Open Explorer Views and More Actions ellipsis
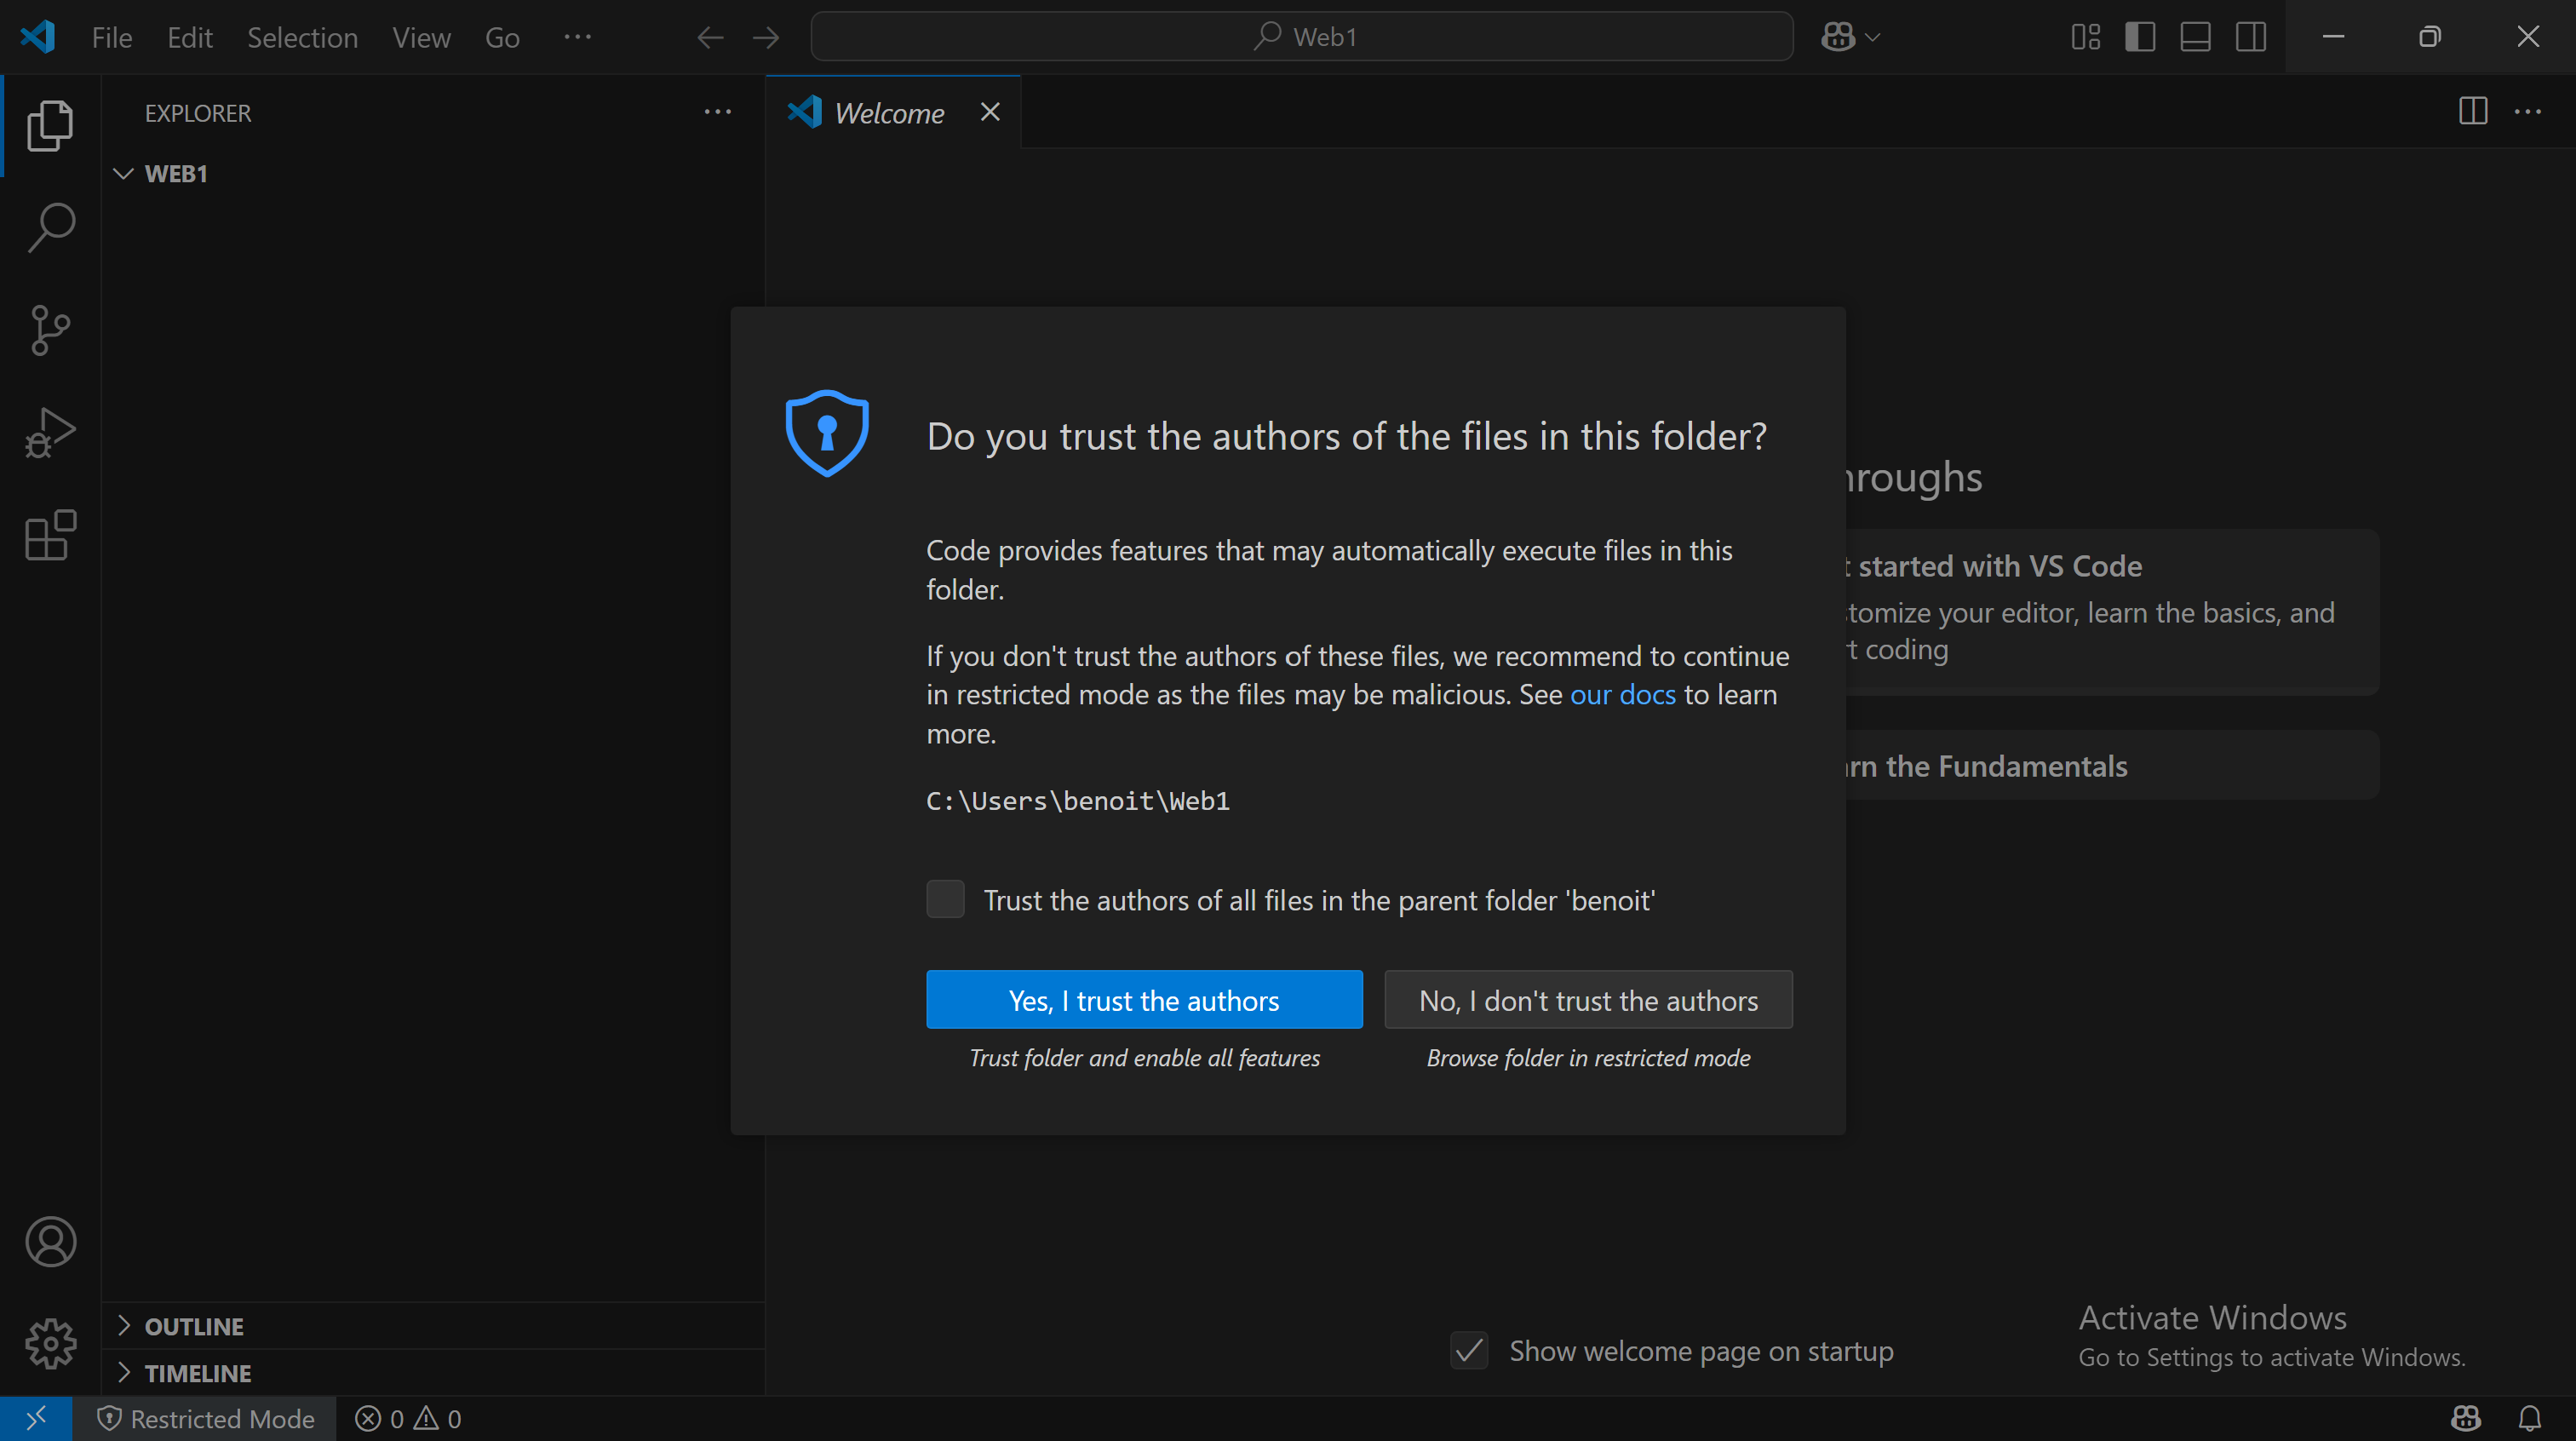 click(x=717, y=112)
